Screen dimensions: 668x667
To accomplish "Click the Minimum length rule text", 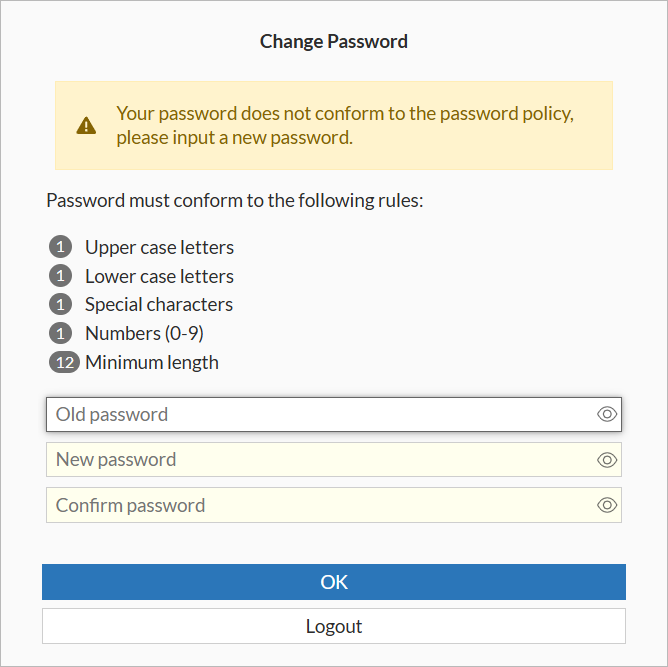I will (x=151, y=362).
